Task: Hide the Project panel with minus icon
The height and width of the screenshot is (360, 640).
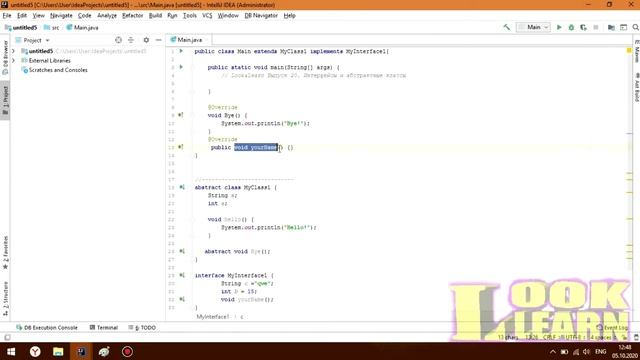Action: point(158,40)
